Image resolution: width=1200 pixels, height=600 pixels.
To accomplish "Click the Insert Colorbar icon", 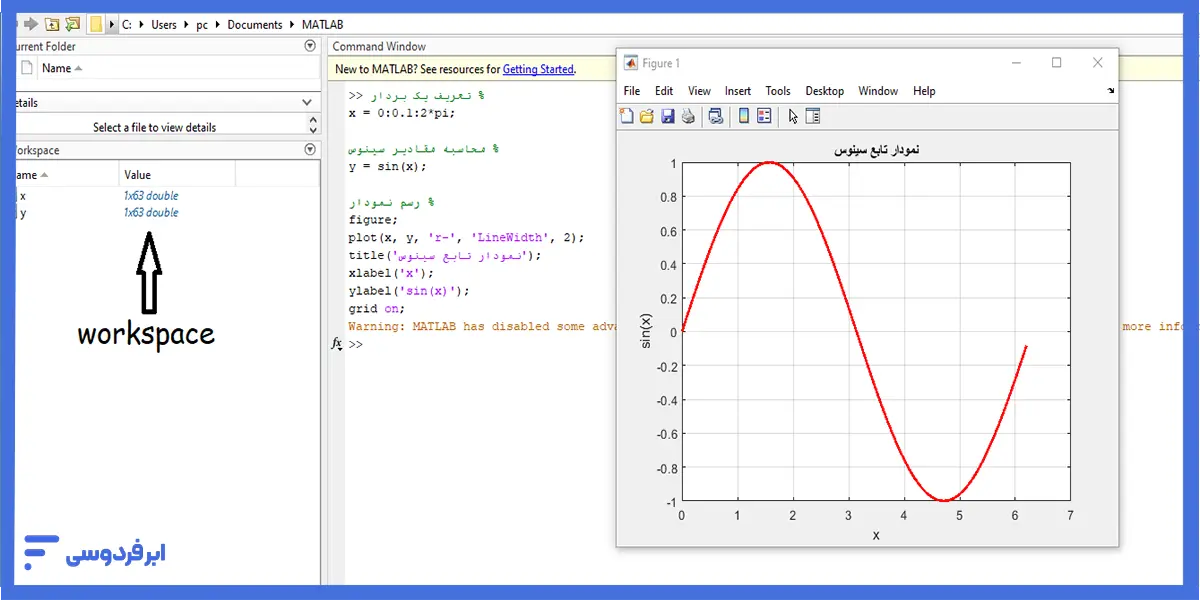I will point(743,116).
